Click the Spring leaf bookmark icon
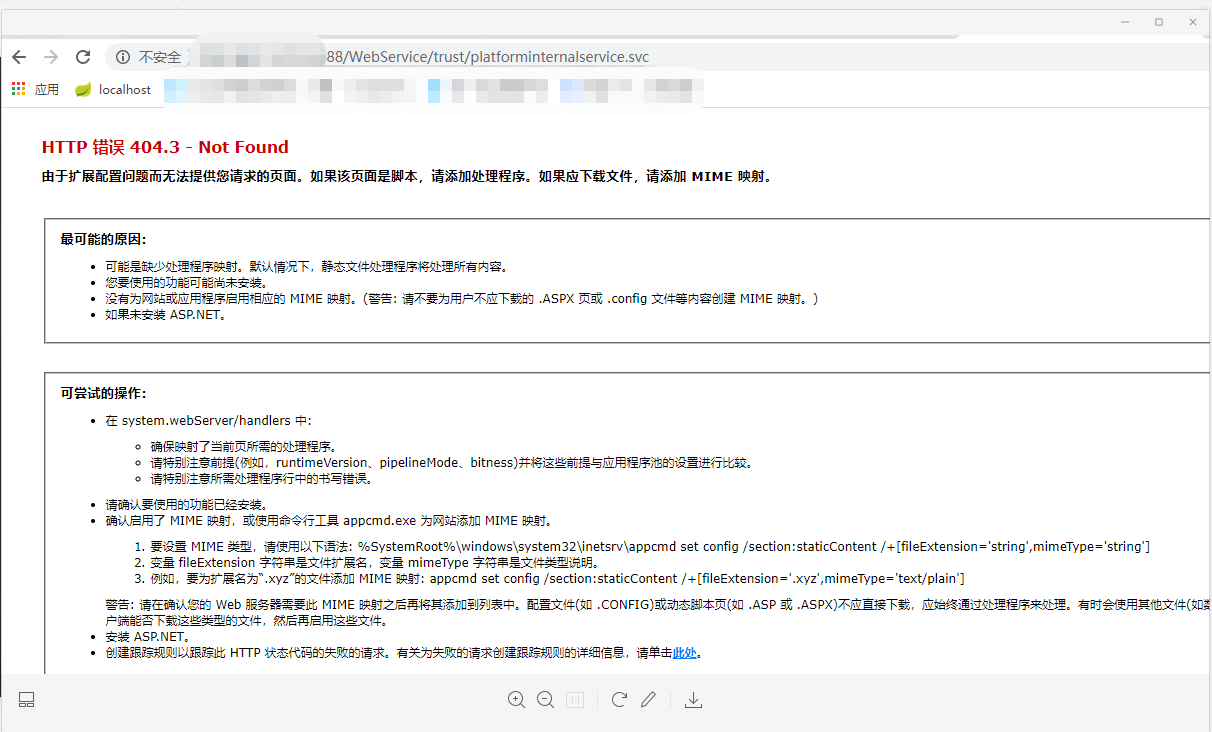1212x732 pixels. point(83,89)
